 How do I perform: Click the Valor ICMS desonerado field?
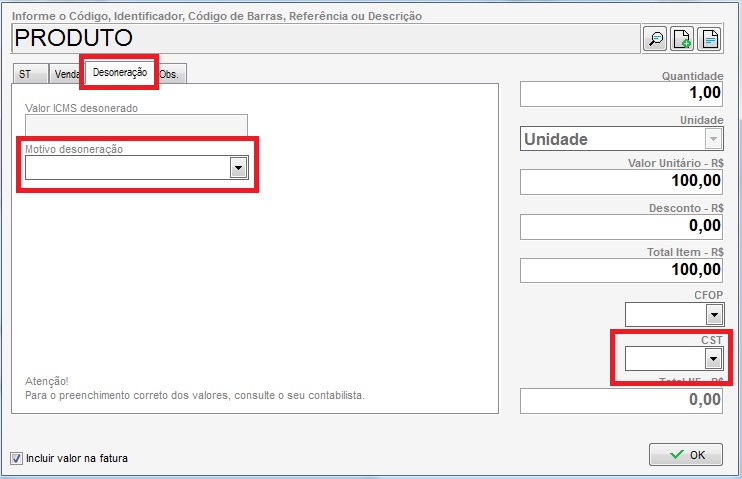pos(136,126)
